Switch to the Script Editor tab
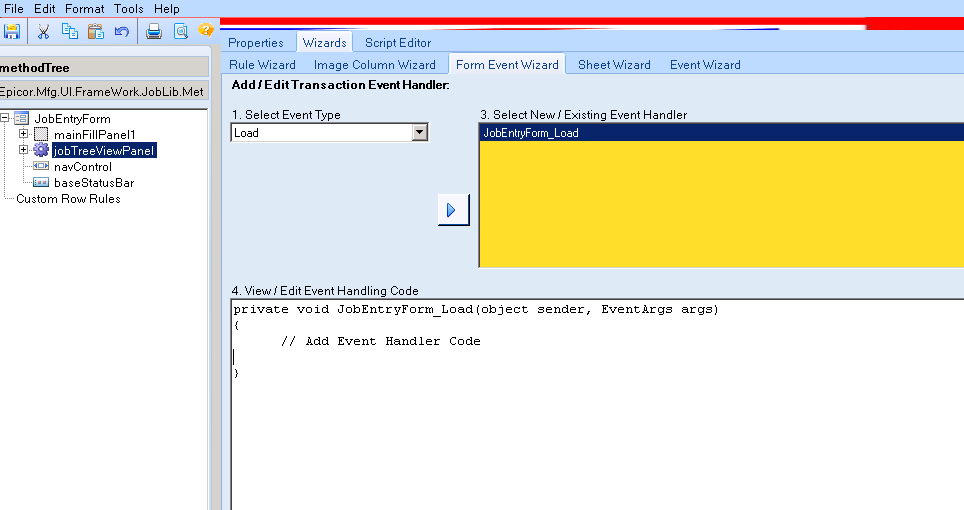This screenshot has height=510, width=964. click(x=398, y=42)
